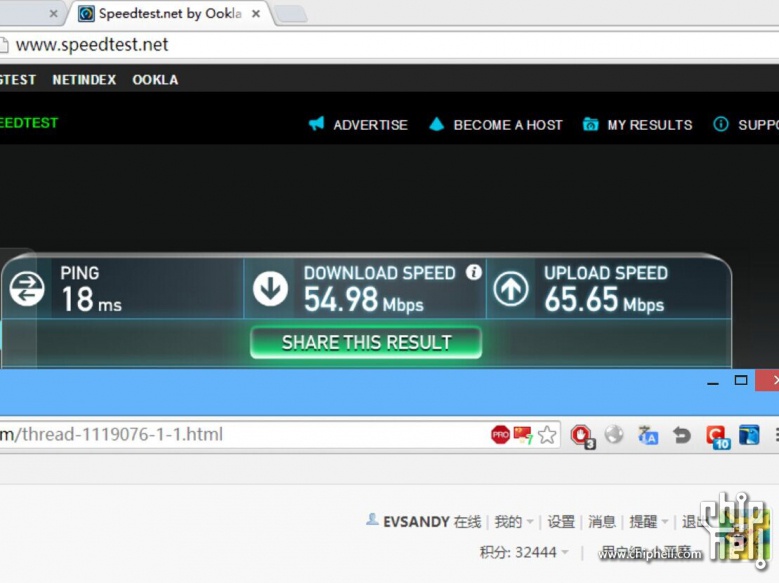Close the leftmost browser tab
The width and height of the screenshot is (779, 583).
(x=53, y=14)
